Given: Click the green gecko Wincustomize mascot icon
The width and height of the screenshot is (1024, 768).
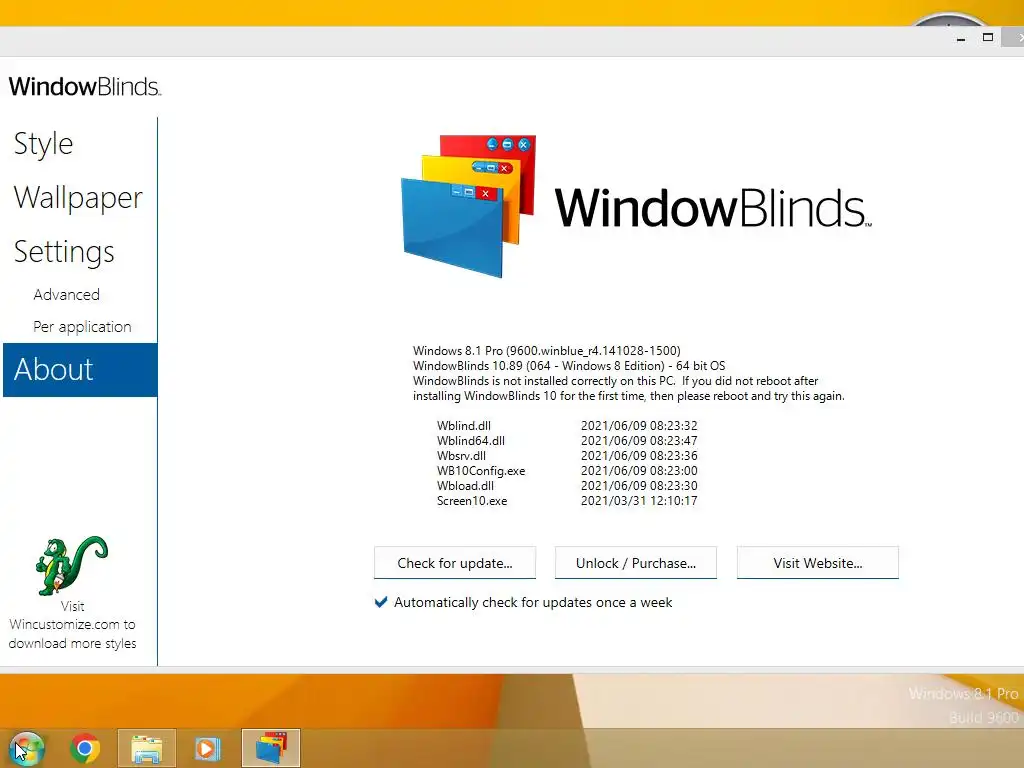Looking at the screenshot, I should pos(71,566).
